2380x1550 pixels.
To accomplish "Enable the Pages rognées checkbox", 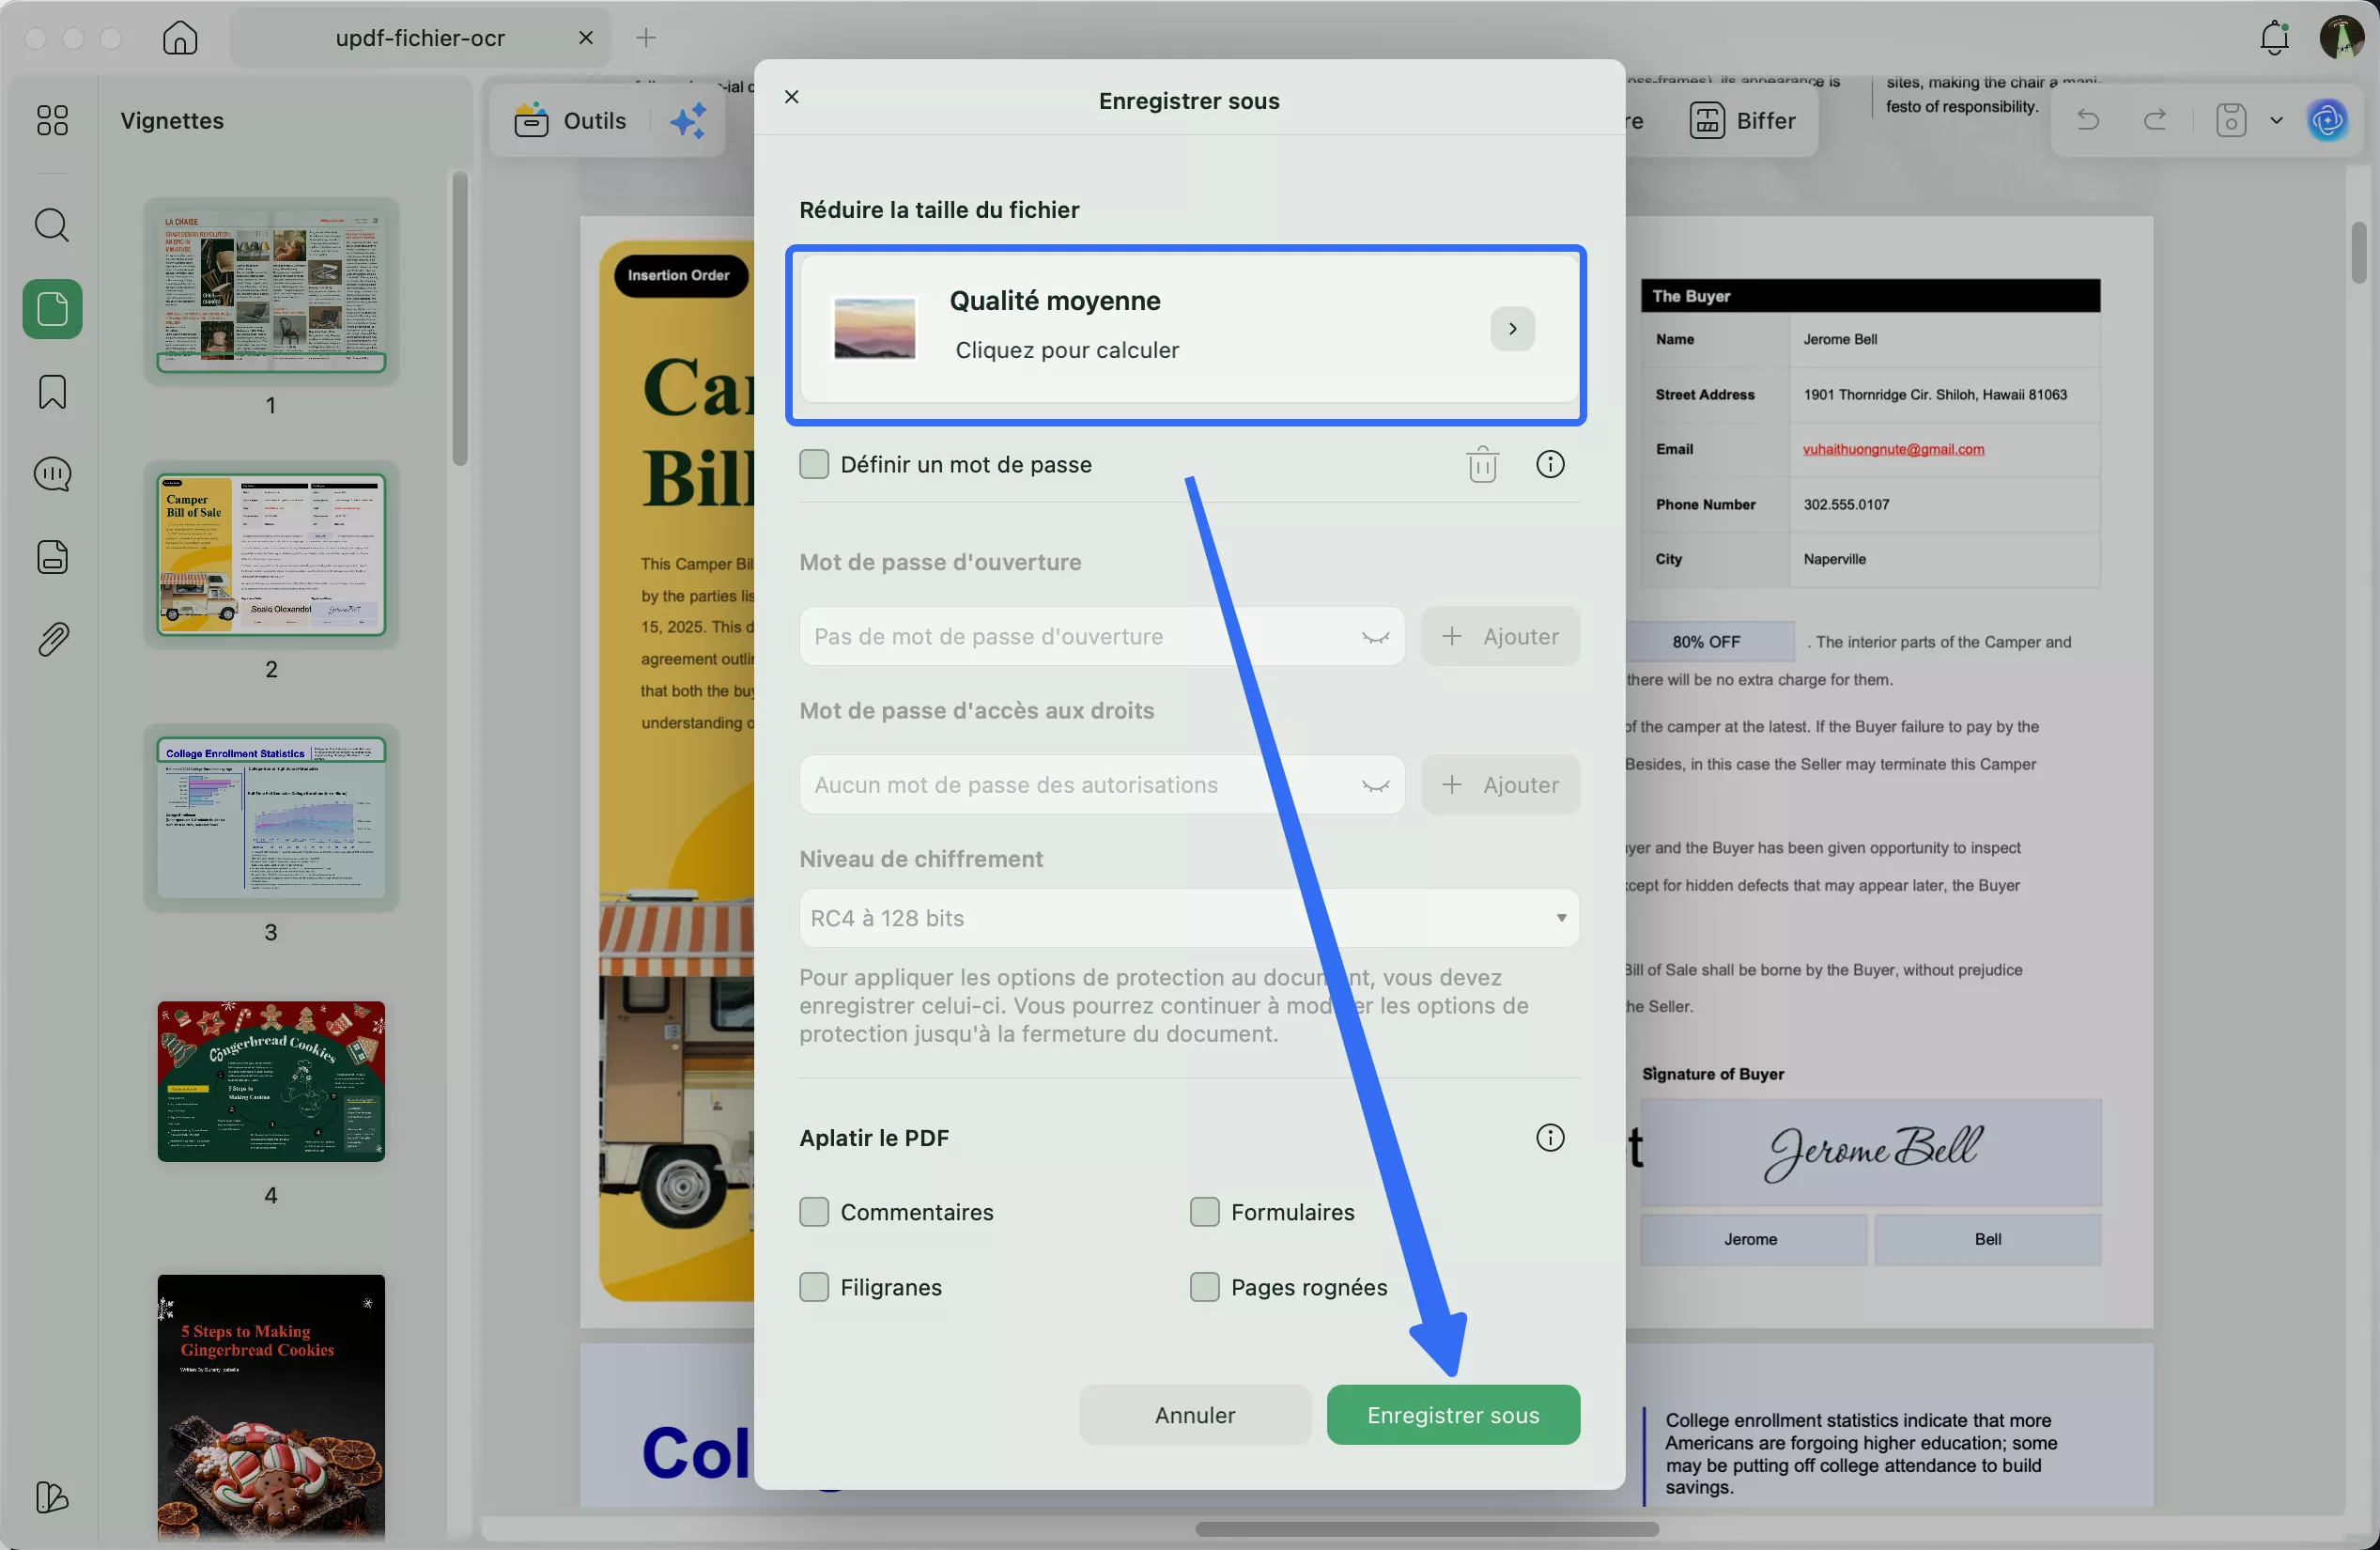I will (1204, 1287).
